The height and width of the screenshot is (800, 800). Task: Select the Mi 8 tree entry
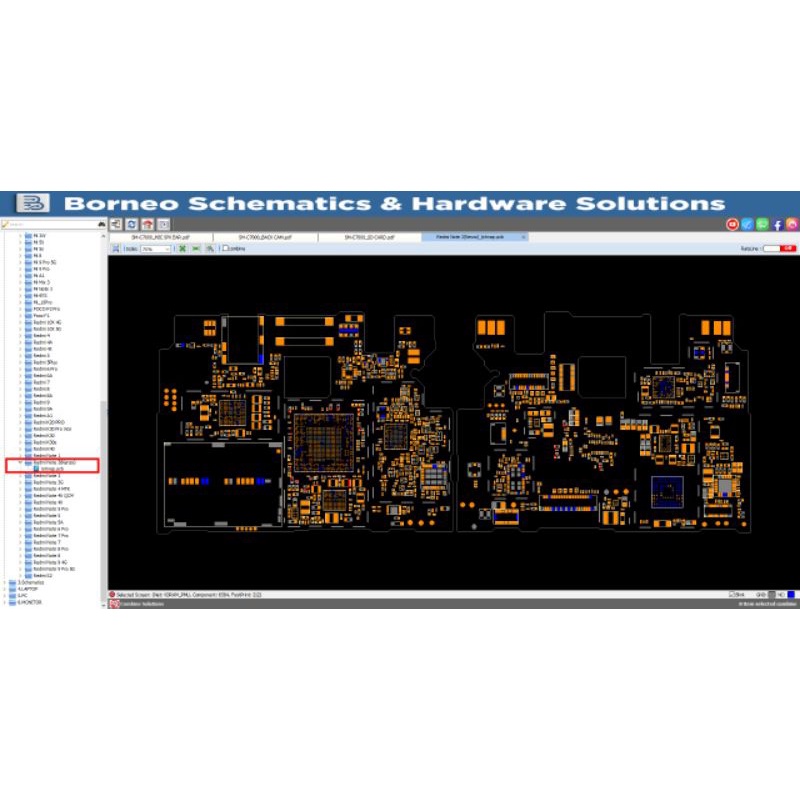(x=38, y=256)
